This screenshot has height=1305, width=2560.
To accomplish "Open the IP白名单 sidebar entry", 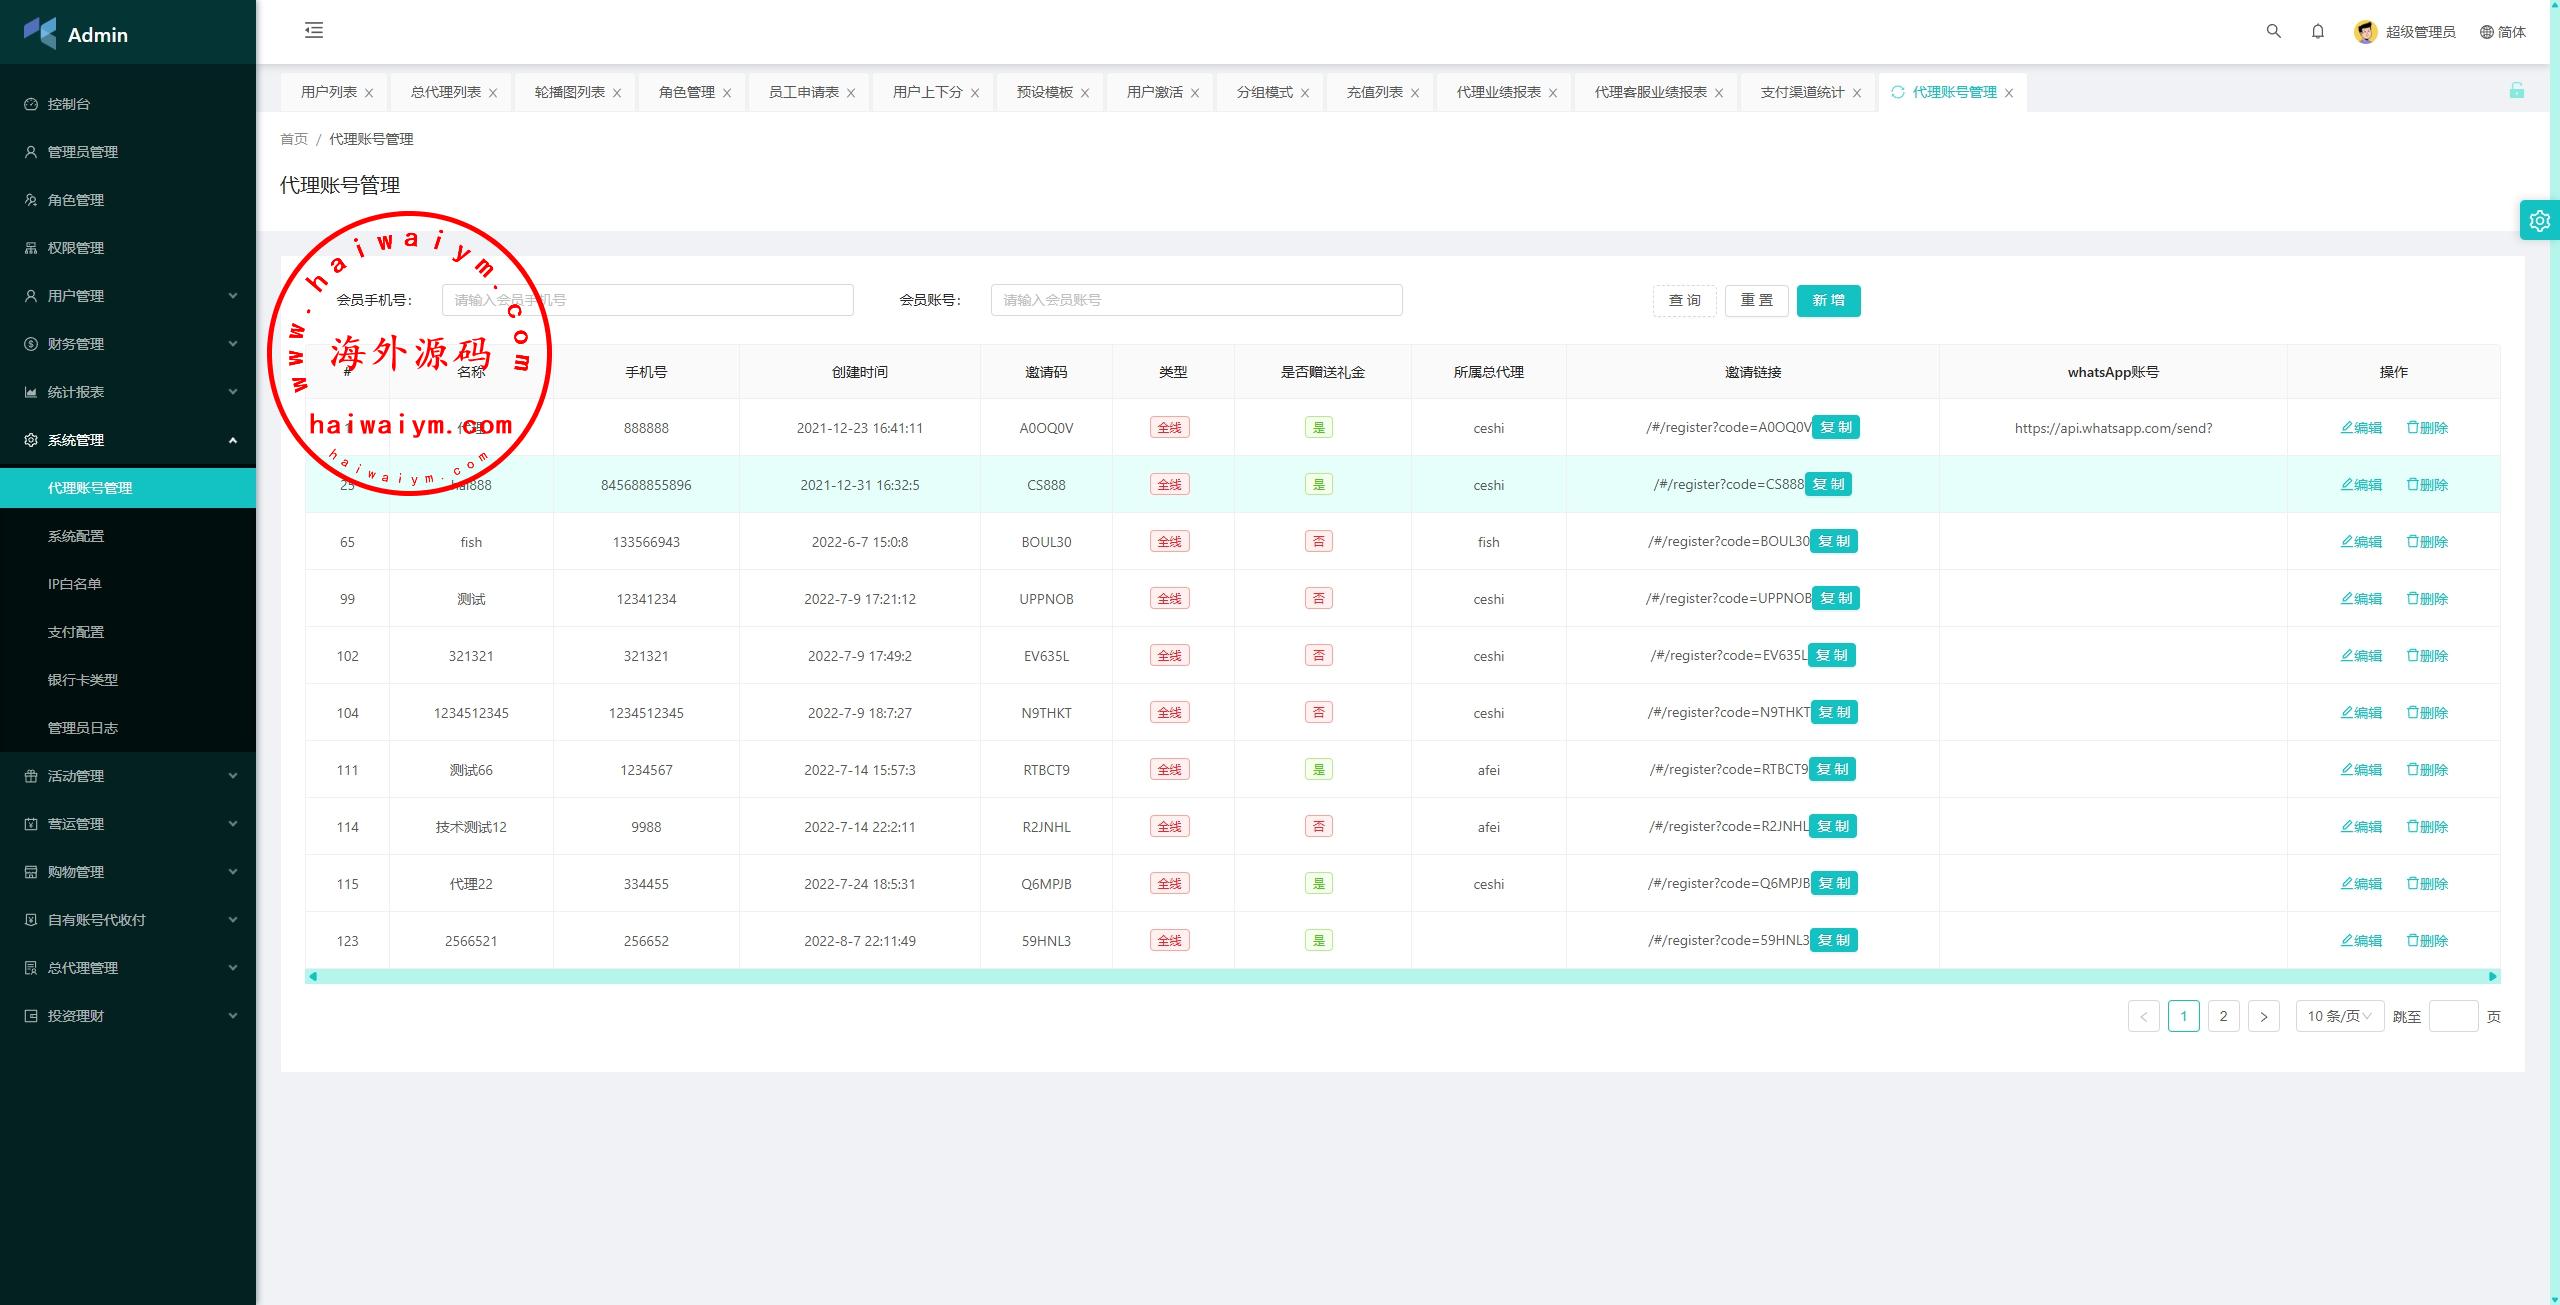I will coord(75,584).
